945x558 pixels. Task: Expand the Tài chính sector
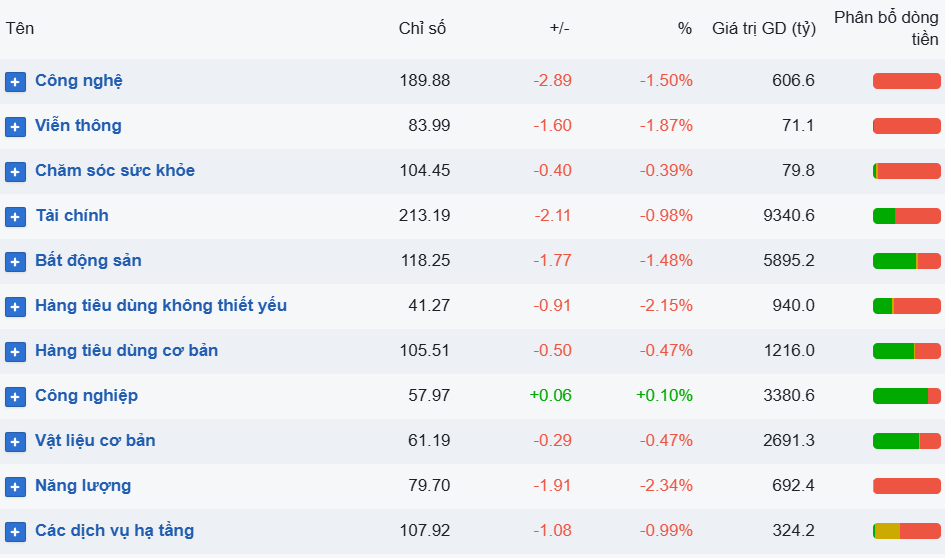point(15,217)
